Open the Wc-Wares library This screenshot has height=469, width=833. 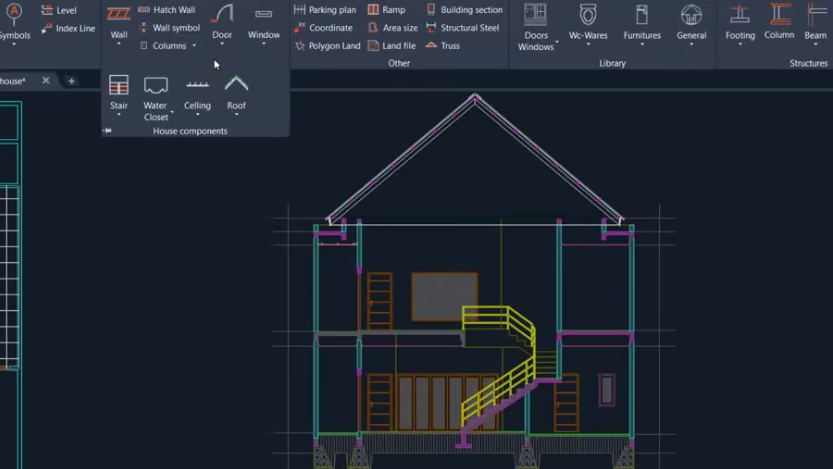pos(588,21)
